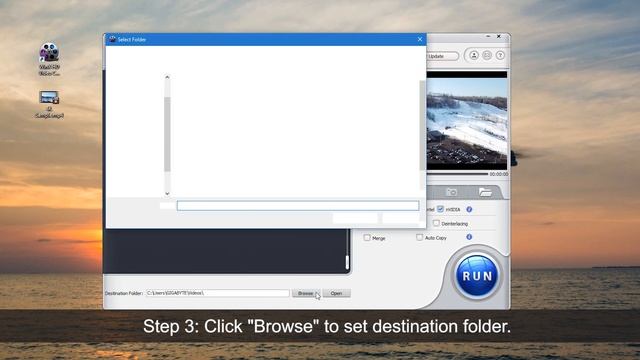This screenshot has height=360, width=640.
Task: Click the blue RUN button
Action: coord(476,276)
